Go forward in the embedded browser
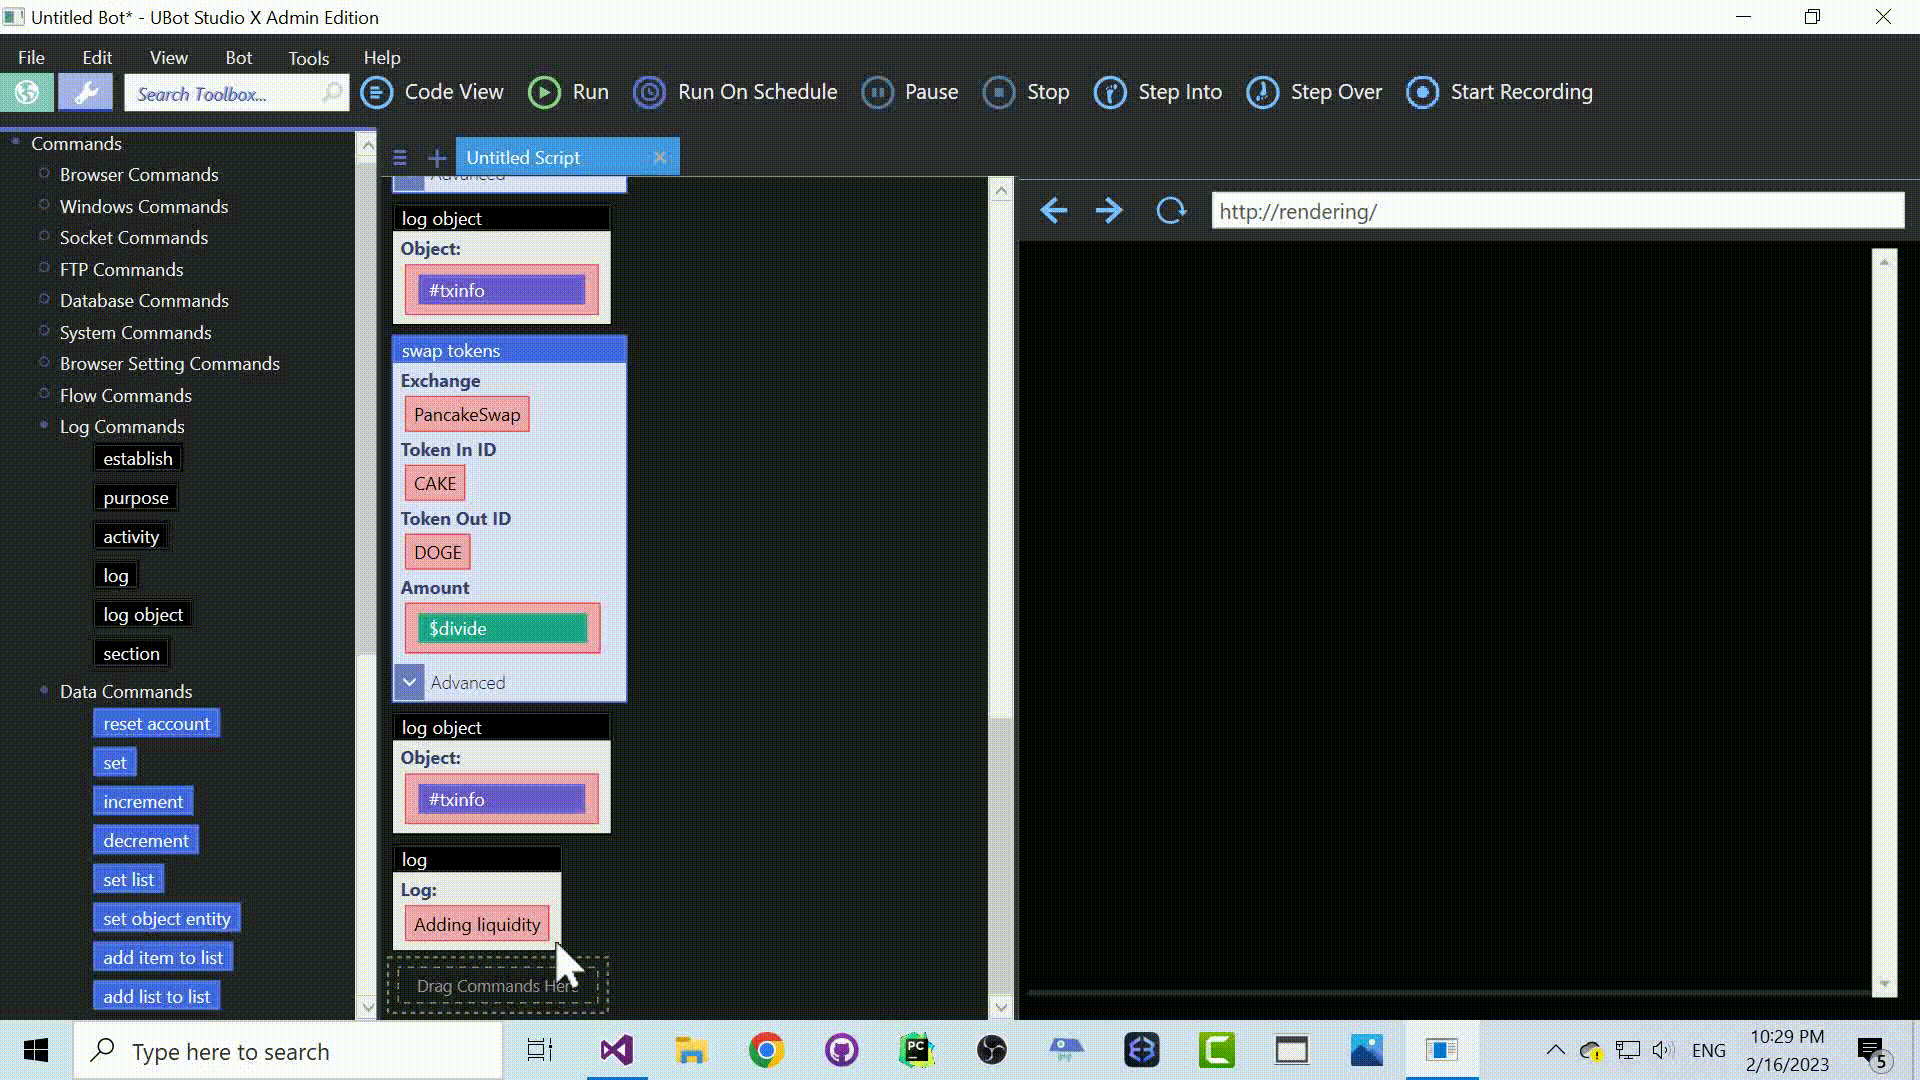This screenshot has height=1080, width=1920. pyautogui.click(x=1109, y=211)
